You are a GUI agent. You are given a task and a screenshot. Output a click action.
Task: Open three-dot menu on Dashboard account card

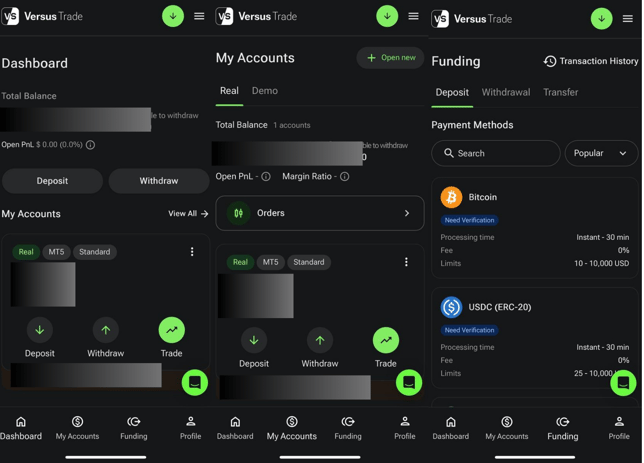pos(192,252)
